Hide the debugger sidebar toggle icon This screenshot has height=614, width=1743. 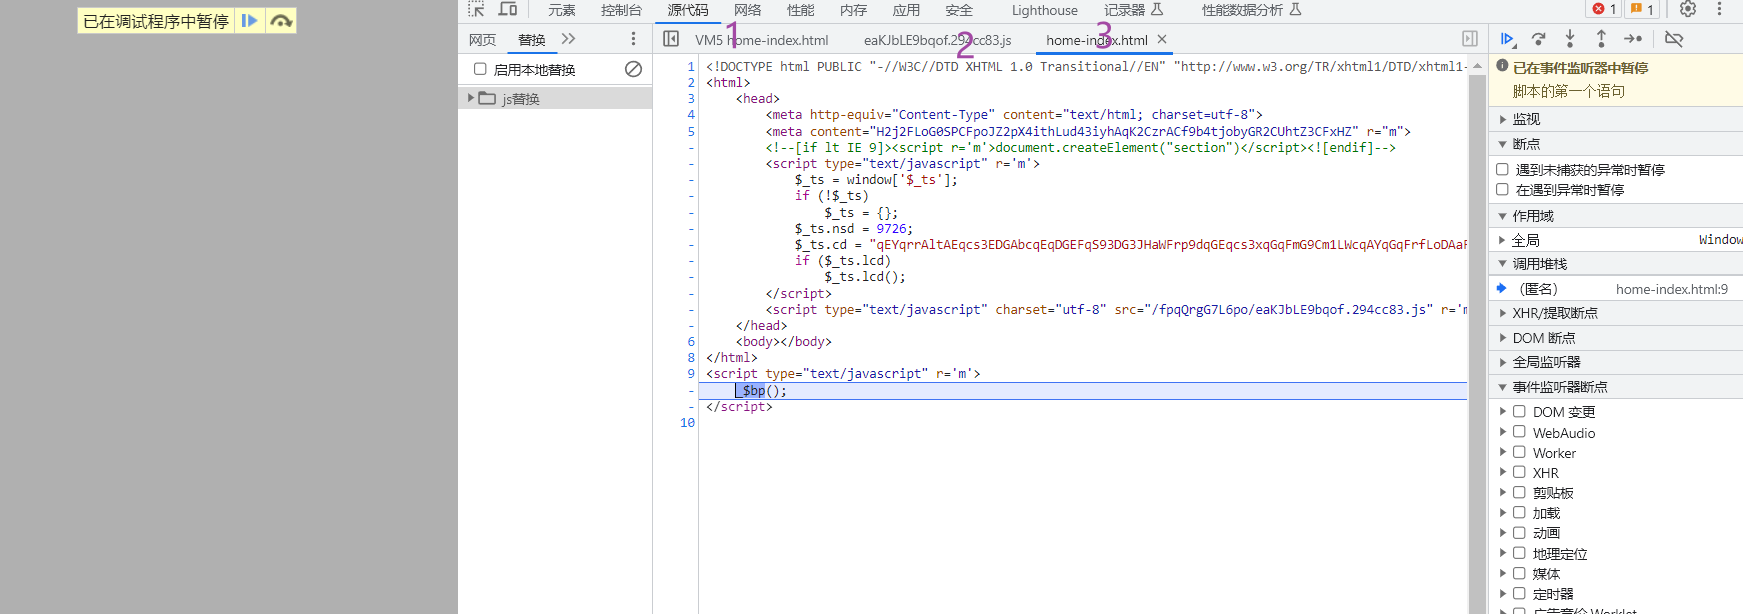[x=1470, y=39]
